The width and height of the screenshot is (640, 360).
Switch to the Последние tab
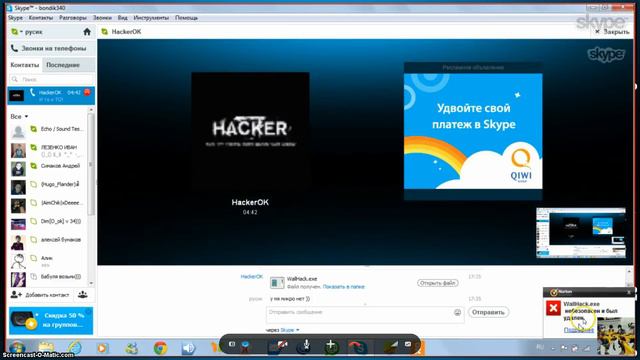[63, 65]
